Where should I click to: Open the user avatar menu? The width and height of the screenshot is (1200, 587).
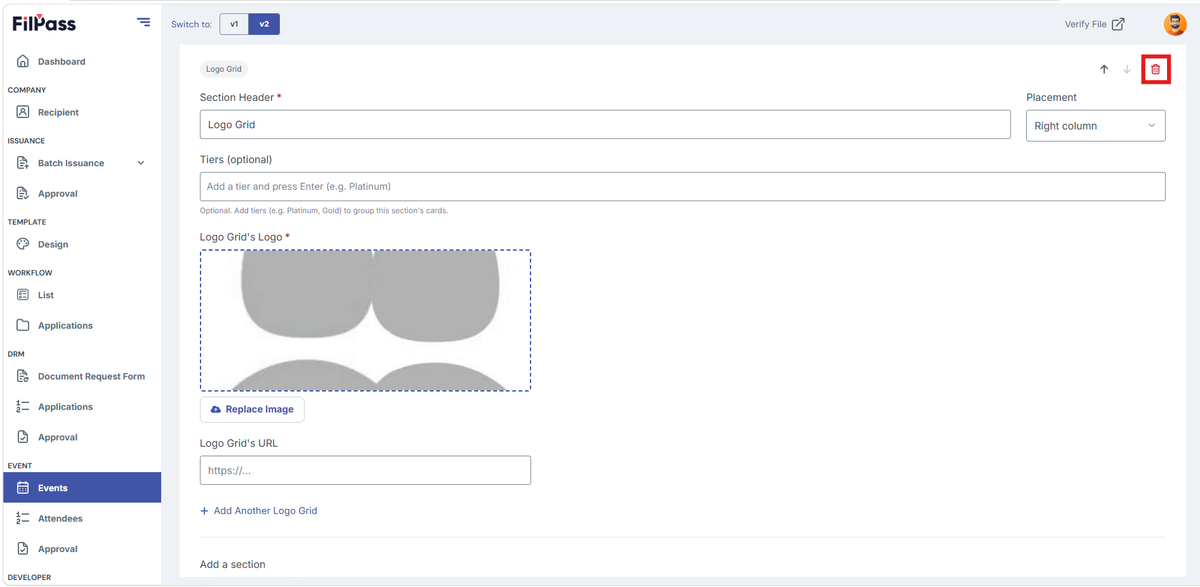point(1174,24)
